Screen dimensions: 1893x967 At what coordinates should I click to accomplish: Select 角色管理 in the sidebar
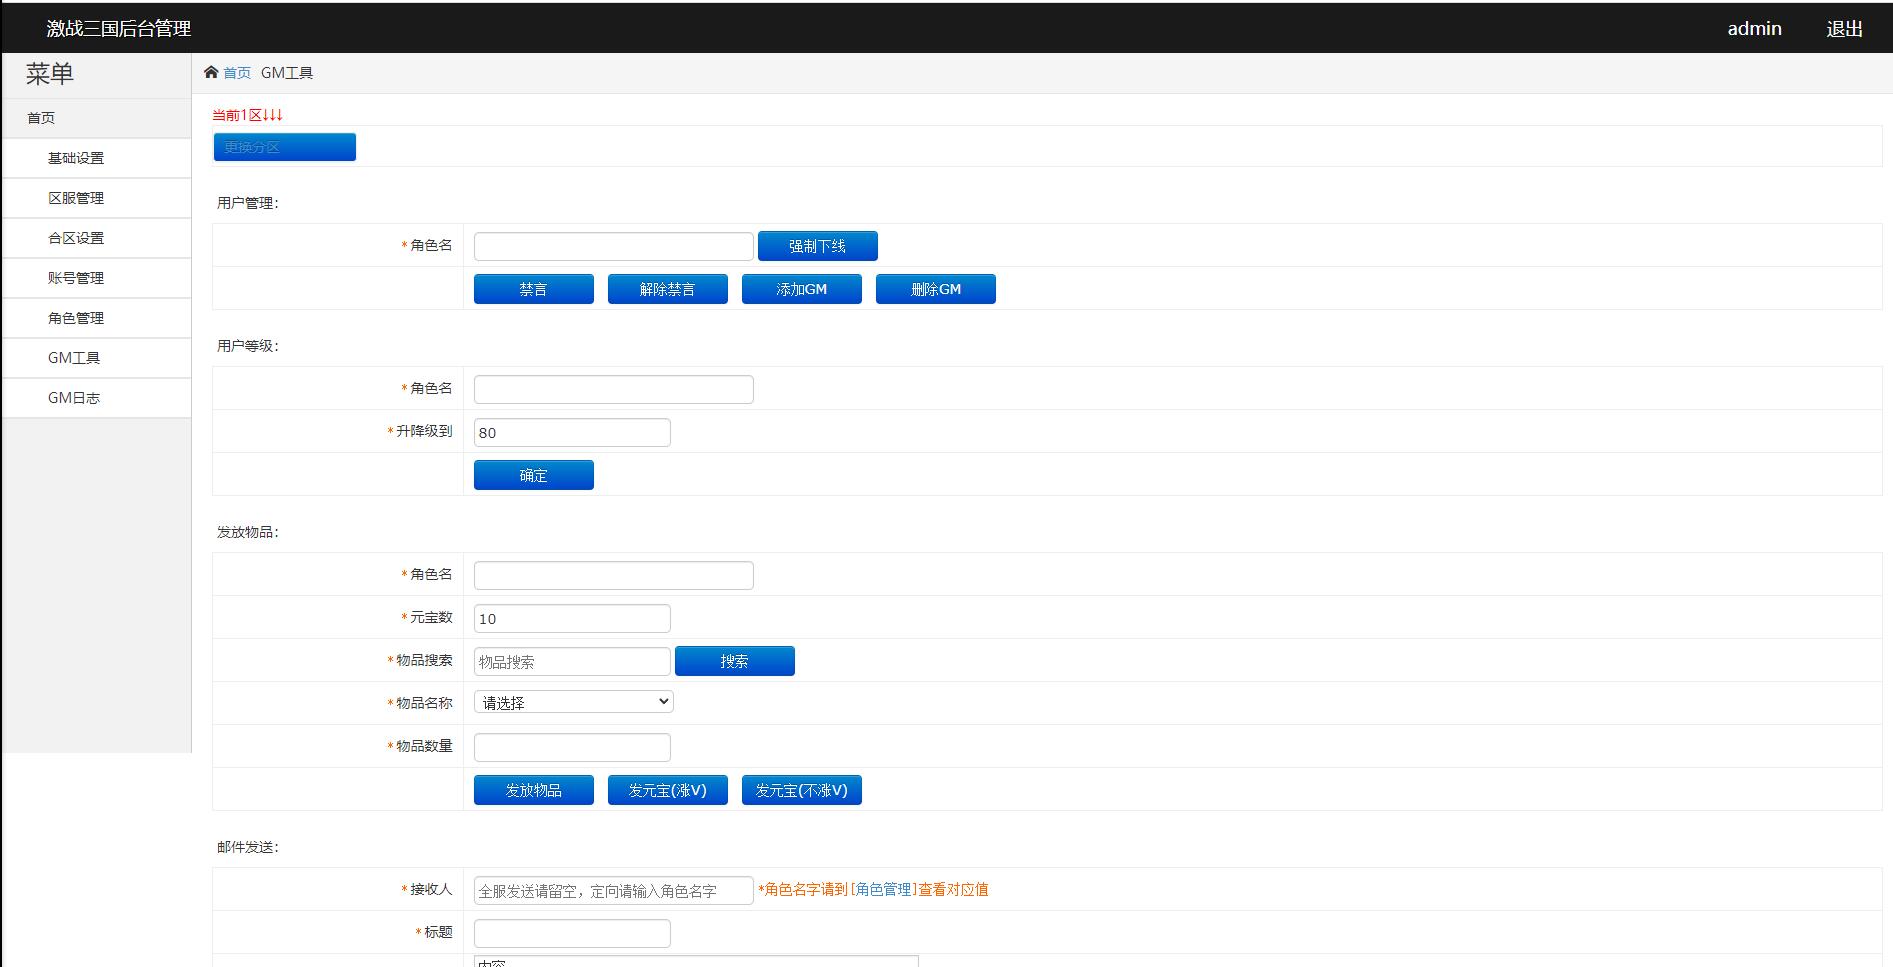75,317
